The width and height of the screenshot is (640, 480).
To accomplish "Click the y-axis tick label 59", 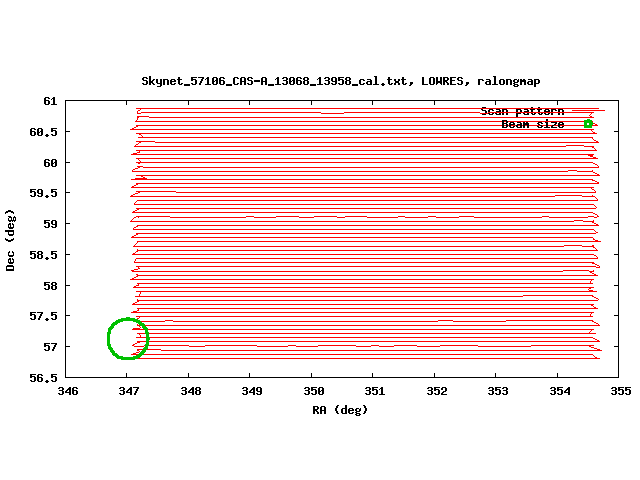I will pos(50,224).
